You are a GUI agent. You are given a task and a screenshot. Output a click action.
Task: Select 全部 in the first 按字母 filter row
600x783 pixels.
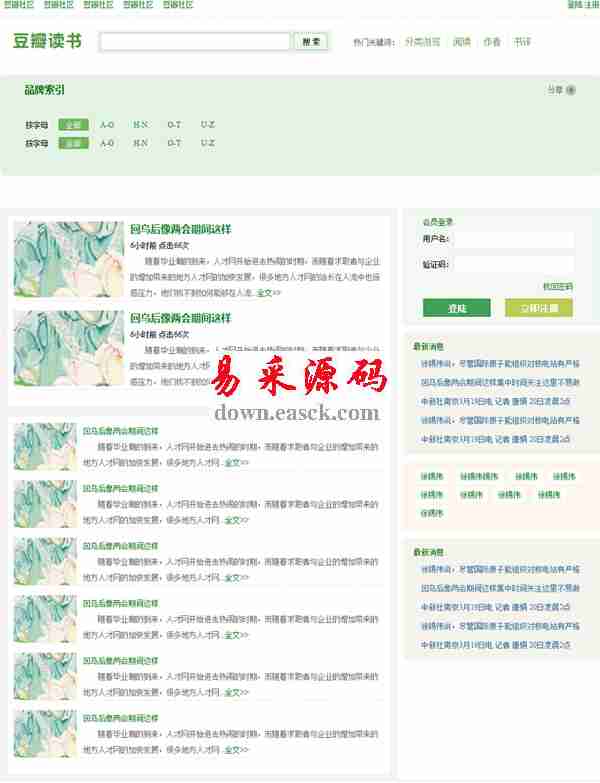click(x=73, y=125)
